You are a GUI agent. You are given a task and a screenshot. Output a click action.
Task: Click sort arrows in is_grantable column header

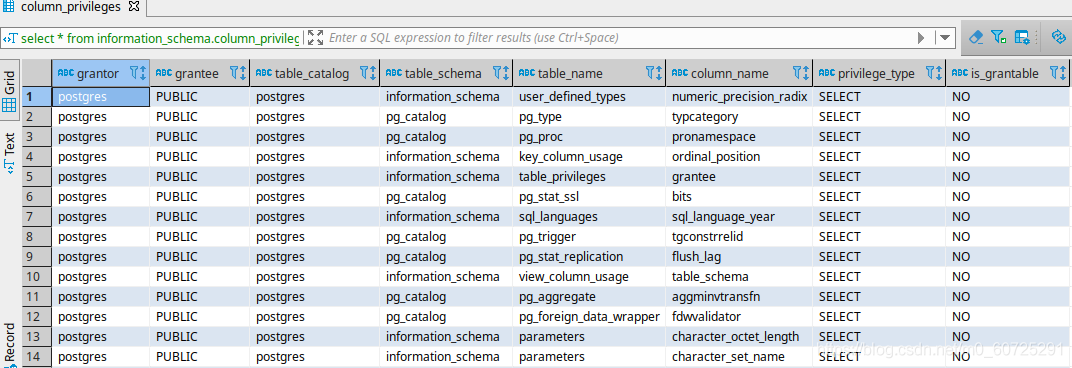coord(1062,73)
